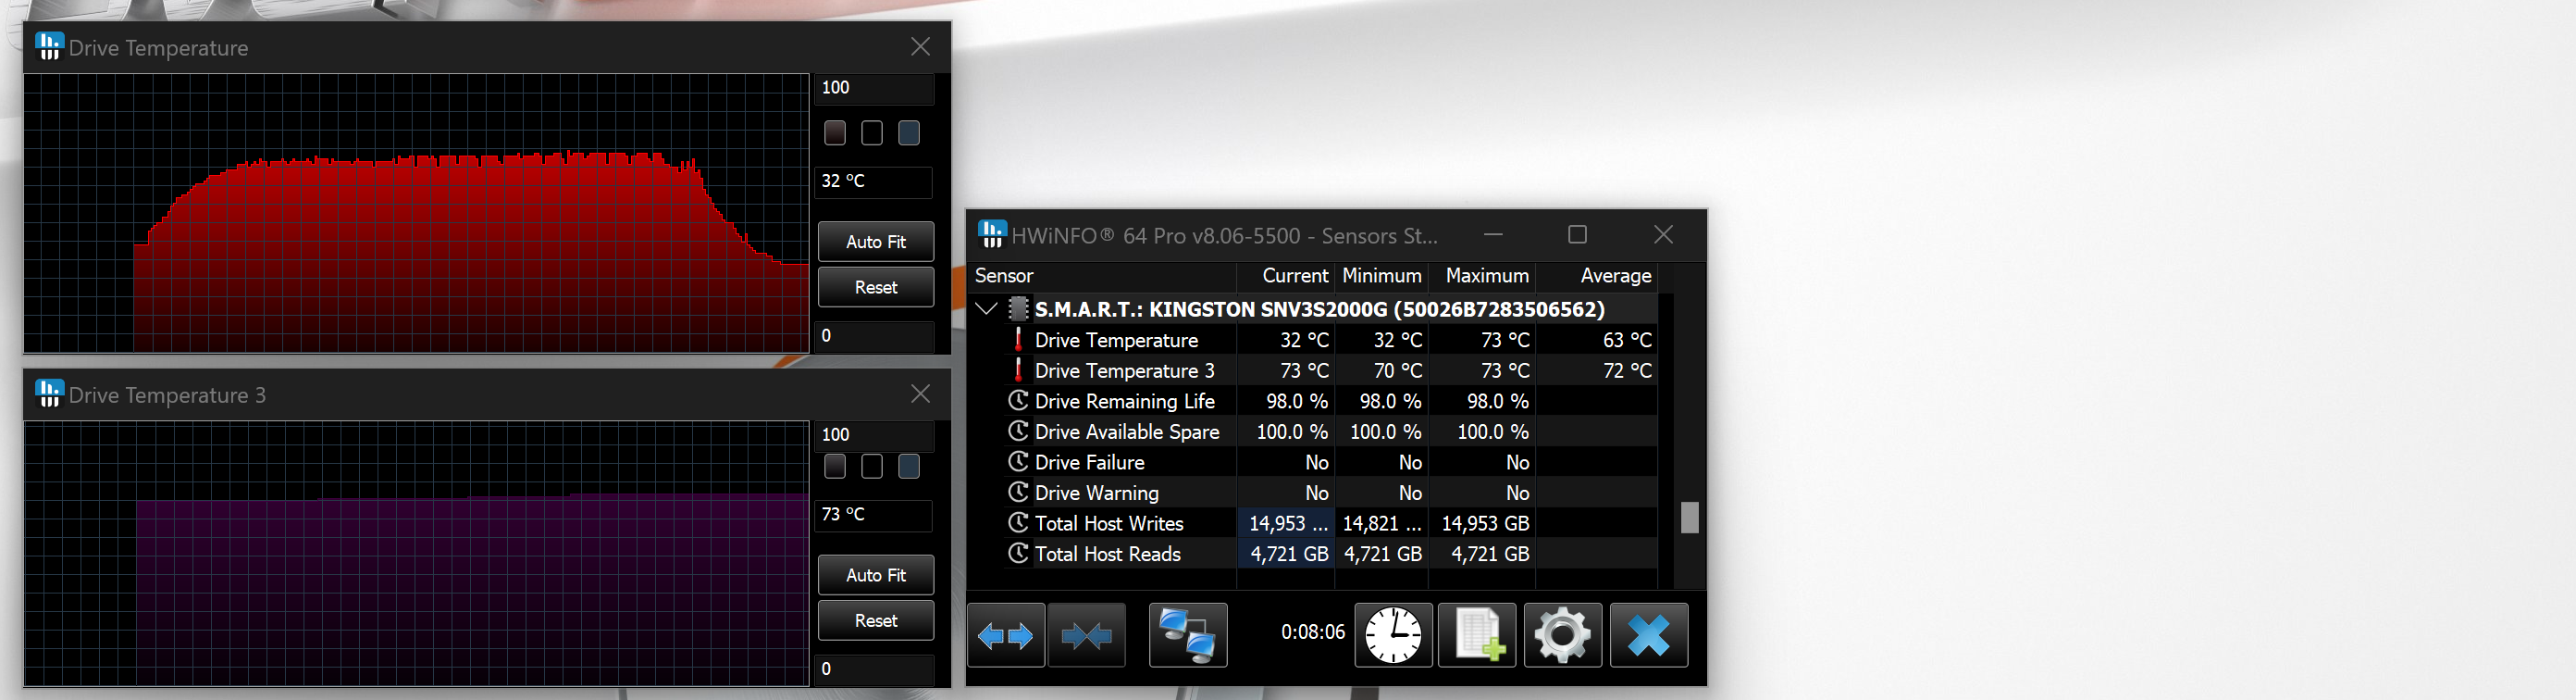Click clock icon beside Drive Remaining Life
Viewport: 2576px width, 700px height.
(x=1018, y=401)
